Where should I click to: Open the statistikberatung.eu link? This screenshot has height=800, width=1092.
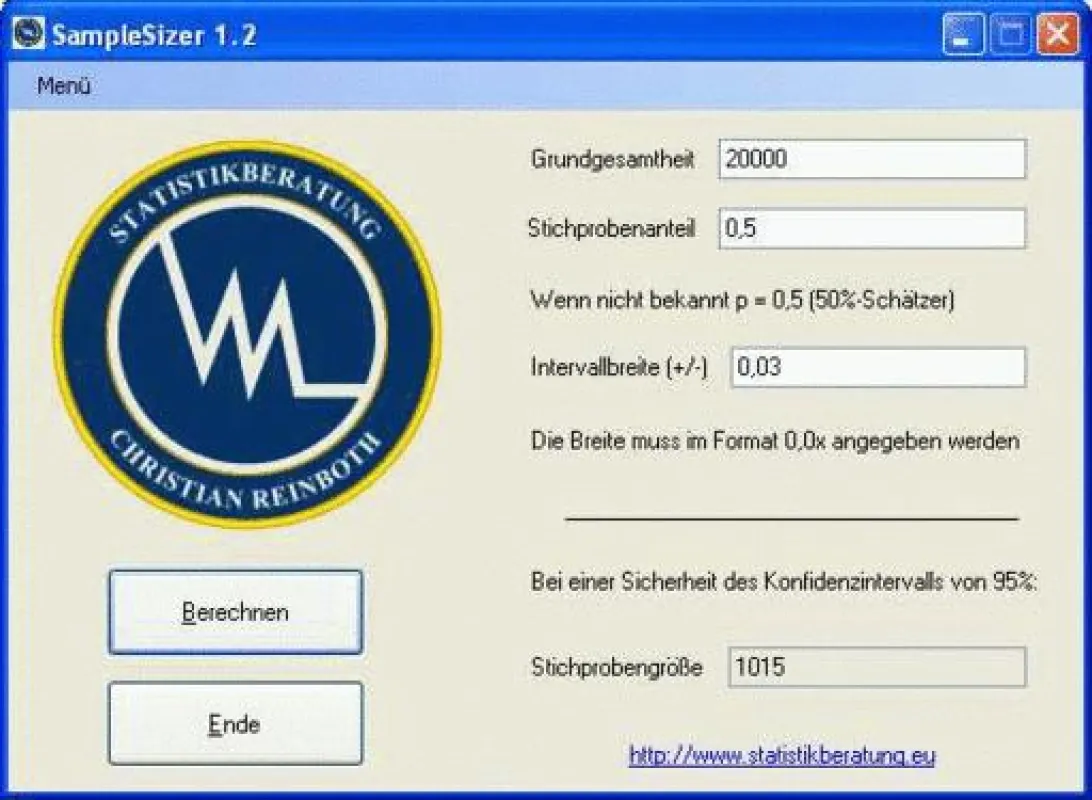point(781,755)
